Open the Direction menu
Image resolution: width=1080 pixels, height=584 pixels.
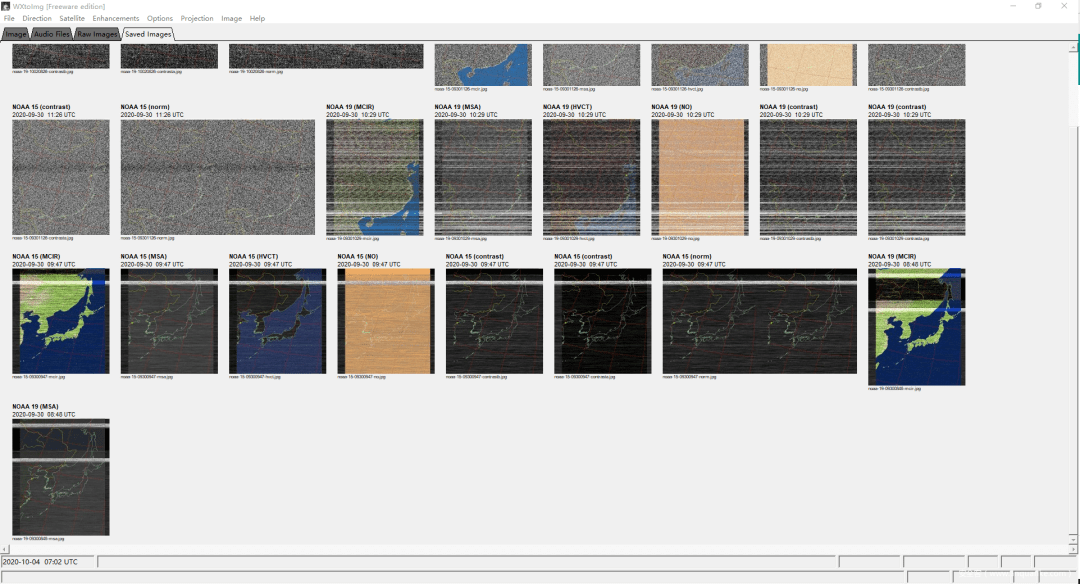(x=37, y=18)
